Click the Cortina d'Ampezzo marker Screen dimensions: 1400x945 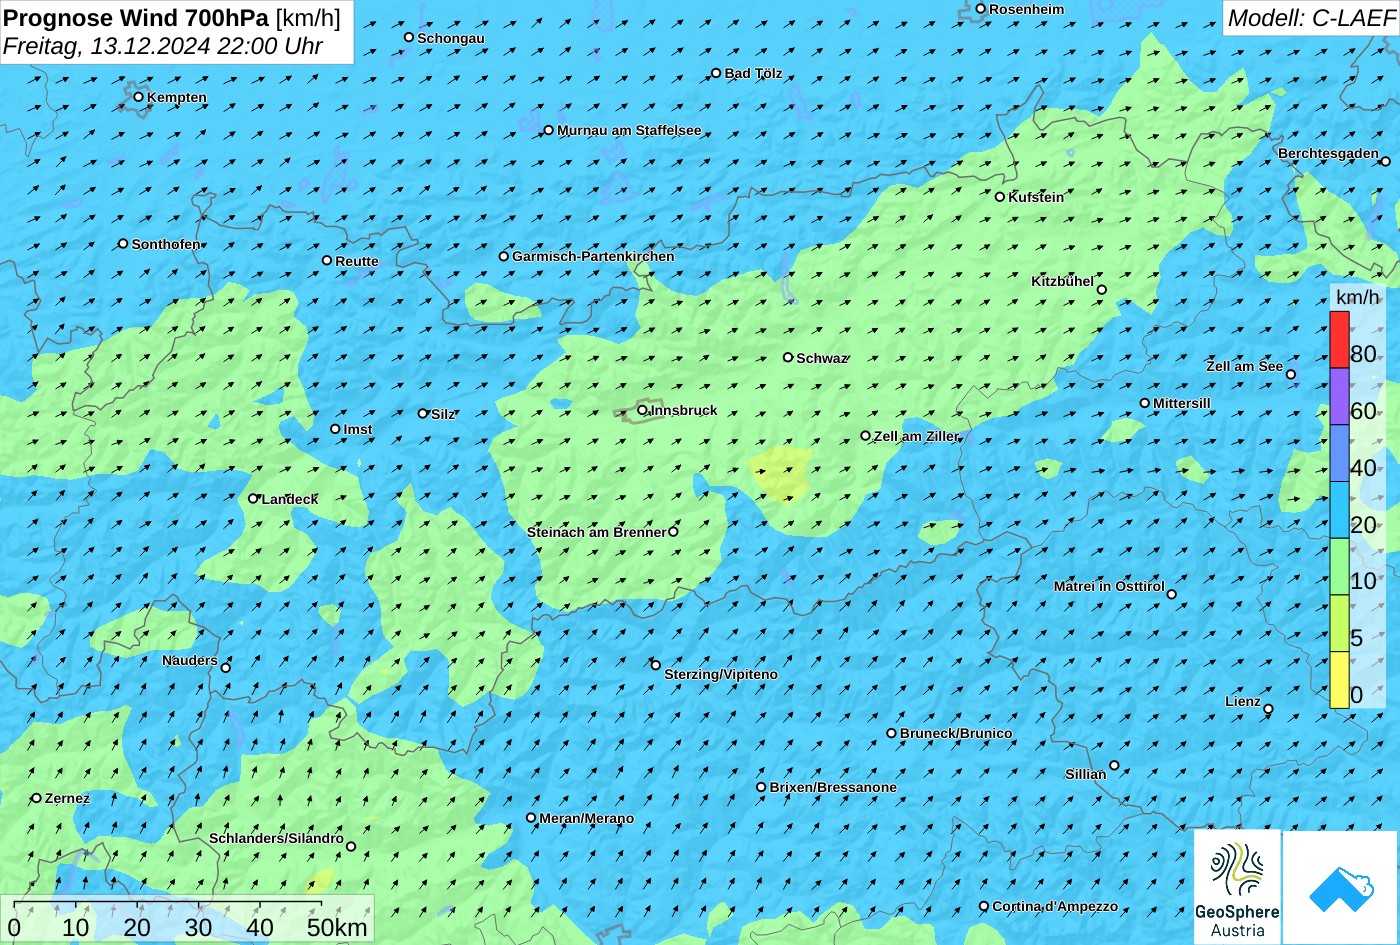[x=983, y=906]
